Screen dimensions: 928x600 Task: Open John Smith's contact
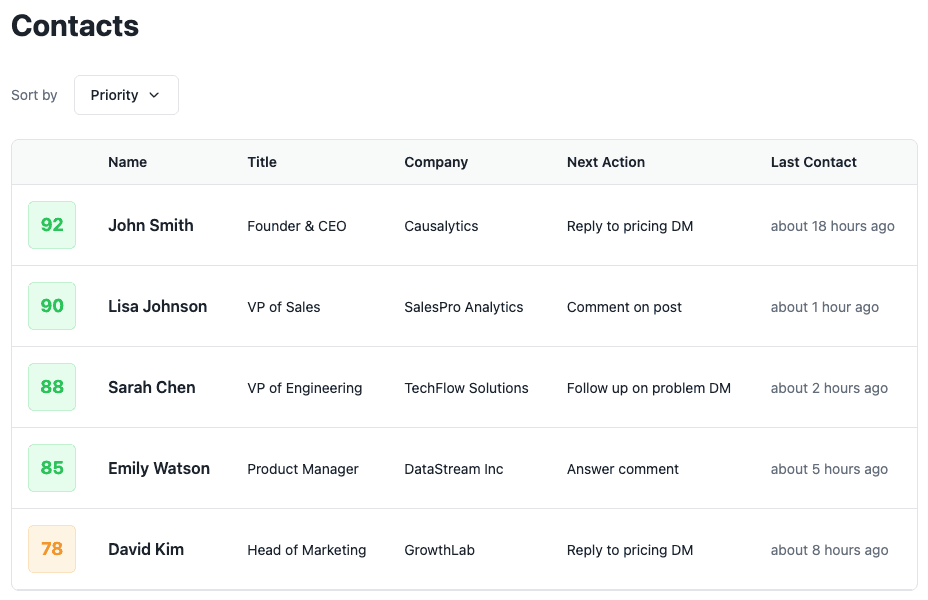[151, 225]
